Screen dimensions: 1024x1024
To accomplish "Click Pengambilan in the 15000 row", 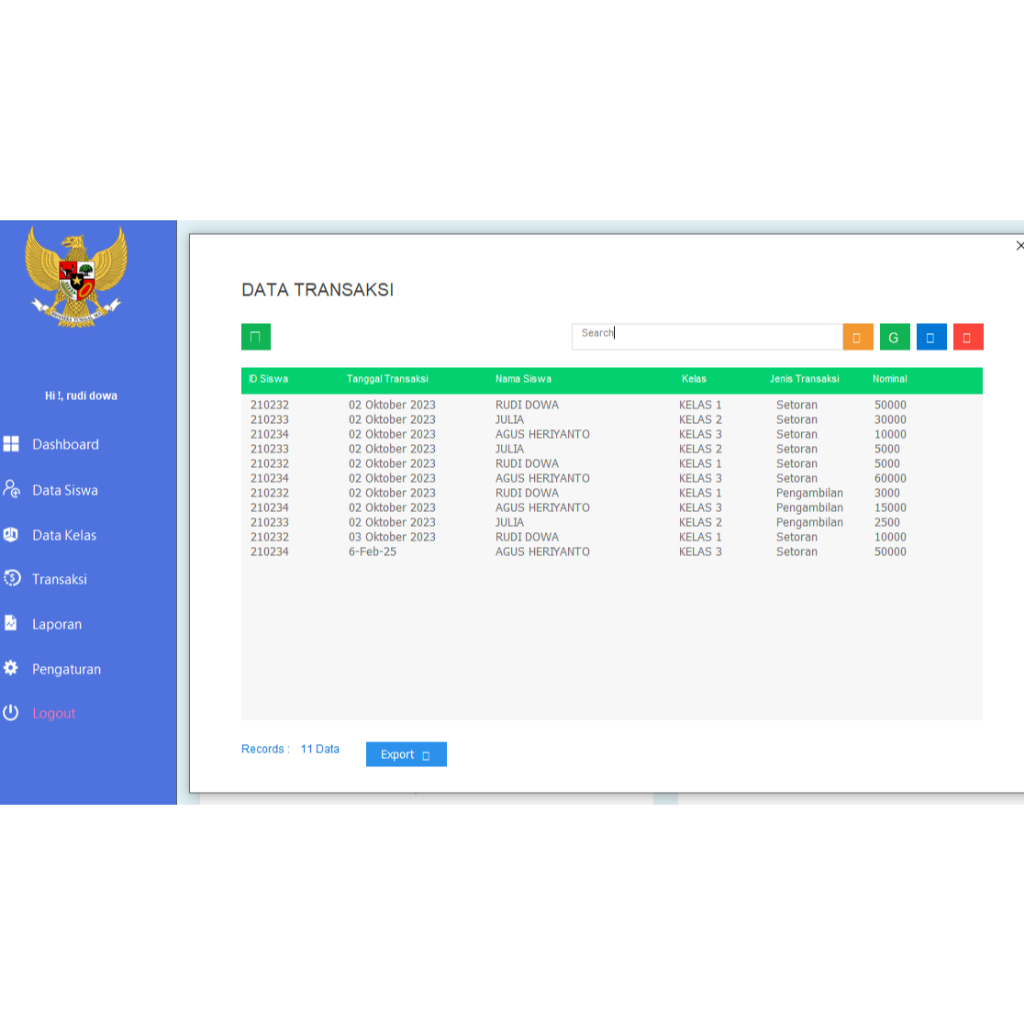I will 809,507.
